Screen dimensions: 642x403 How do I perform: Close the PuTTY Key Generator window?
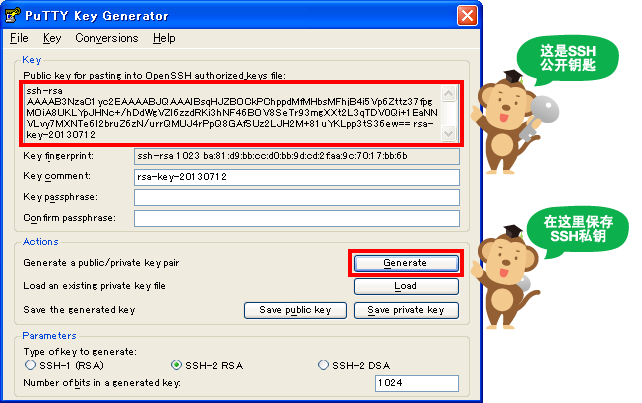466,15
